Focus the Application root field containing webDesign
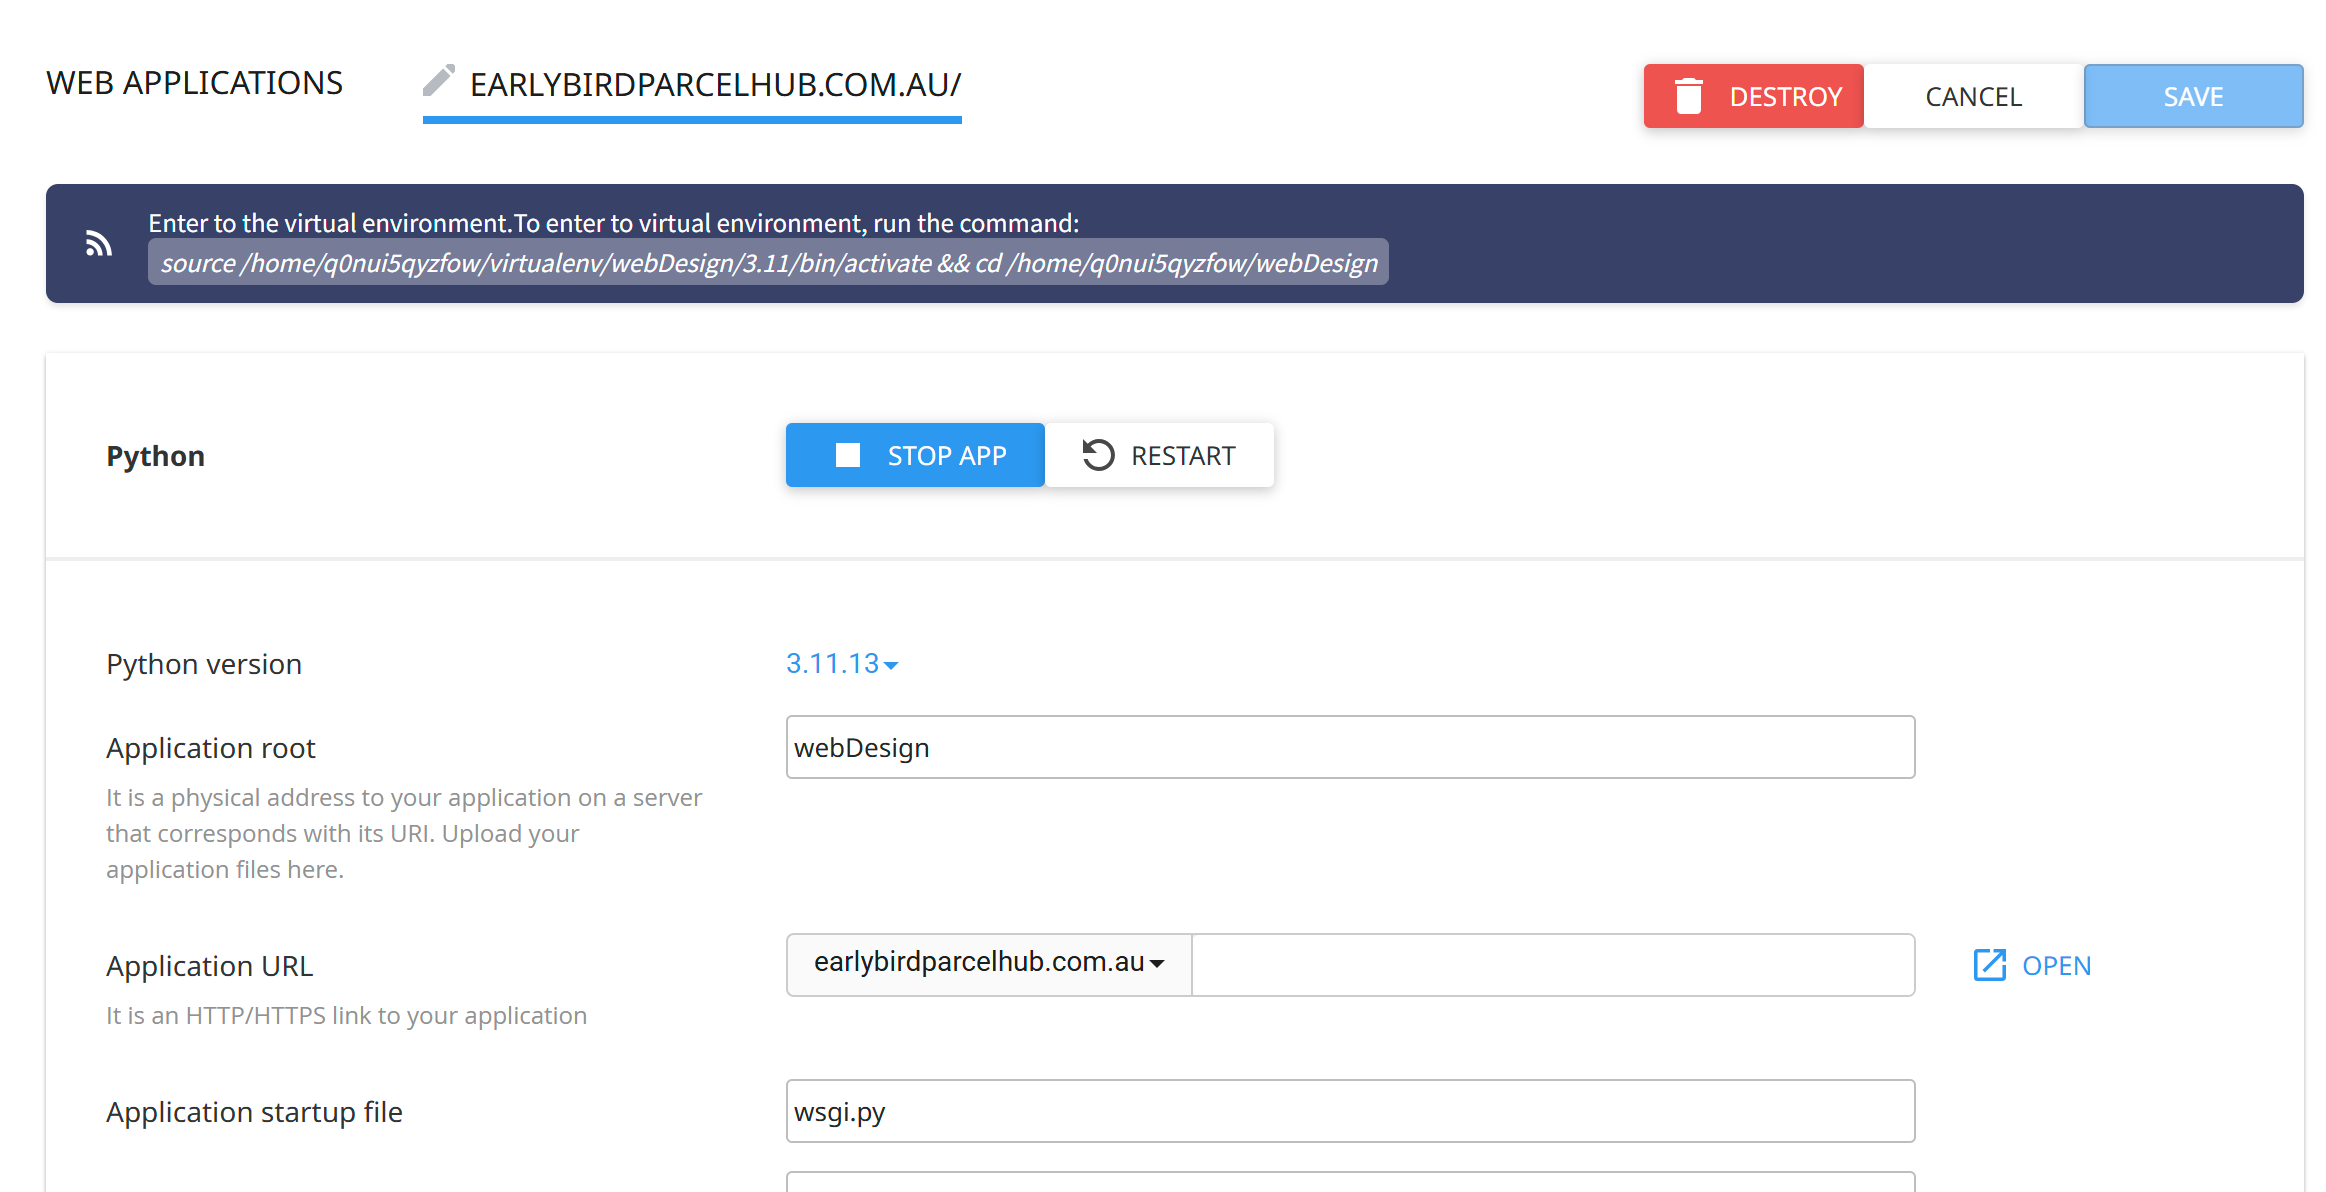The width and height of the screenshot is (2326, 1192). pyautogui.click(x=1350, y=747)
